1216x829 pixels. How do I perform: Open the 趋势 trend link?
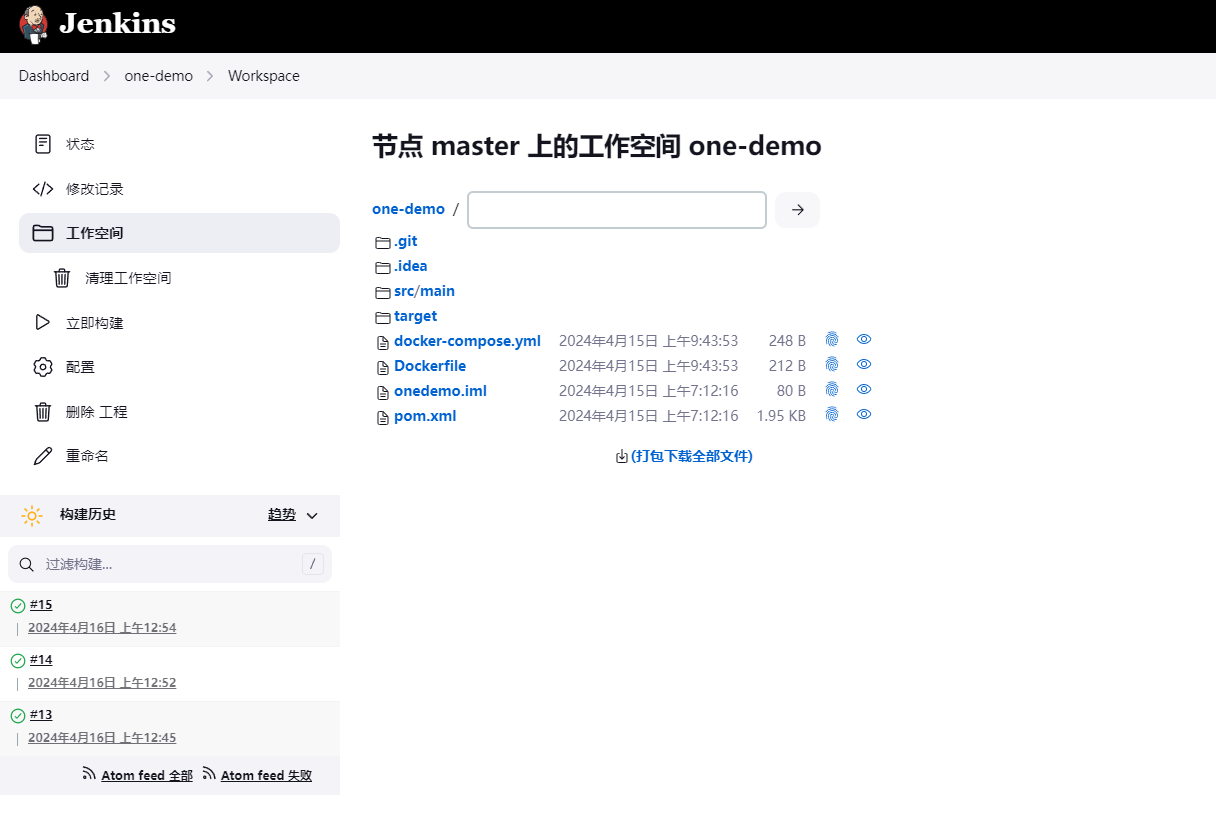282,514
